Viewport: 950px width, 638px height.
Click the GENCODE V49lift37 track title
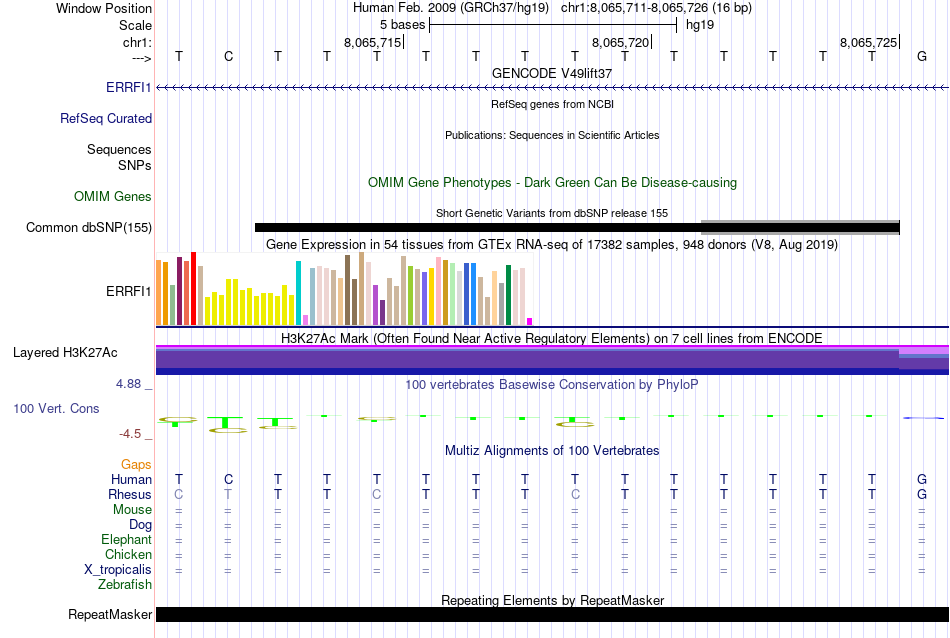(x=552, y=73)
